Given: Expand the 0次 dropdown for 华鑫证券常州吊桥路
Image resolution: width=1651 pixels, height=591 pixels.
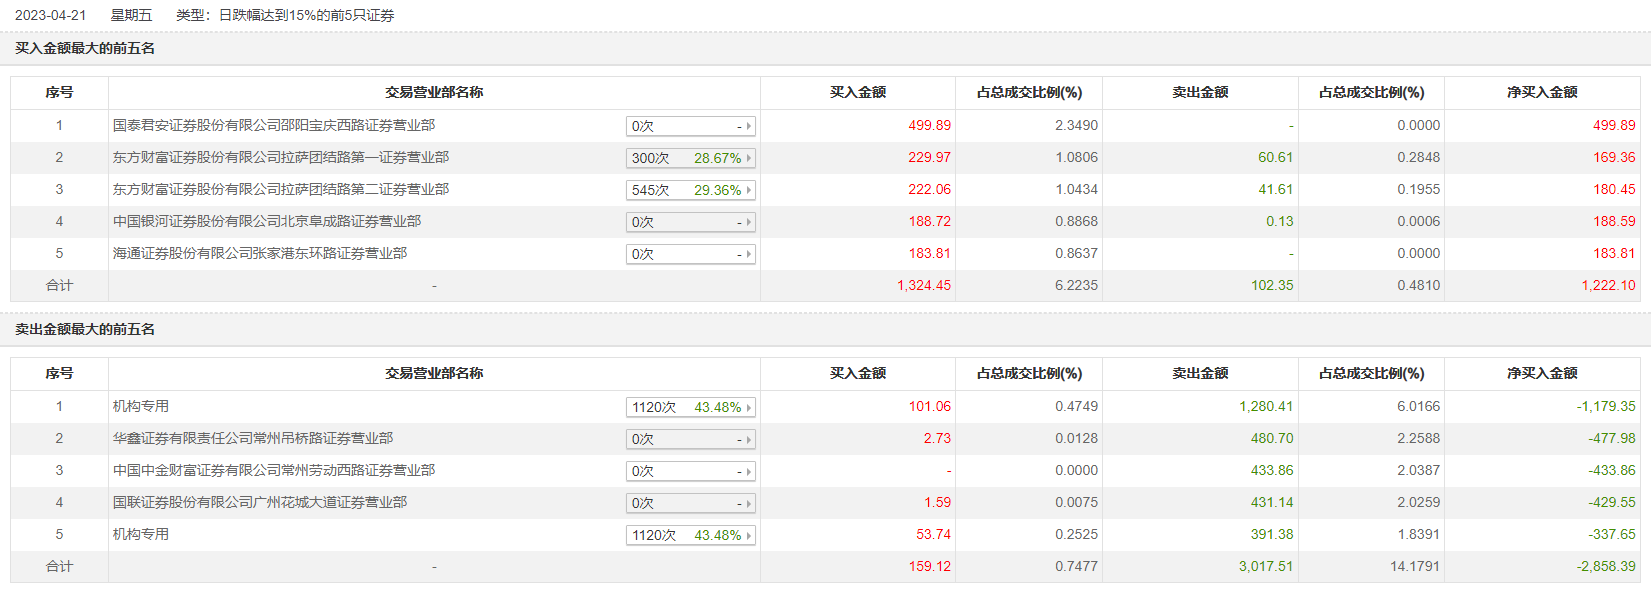Looking at the screenshot, I should pos(690,439).
